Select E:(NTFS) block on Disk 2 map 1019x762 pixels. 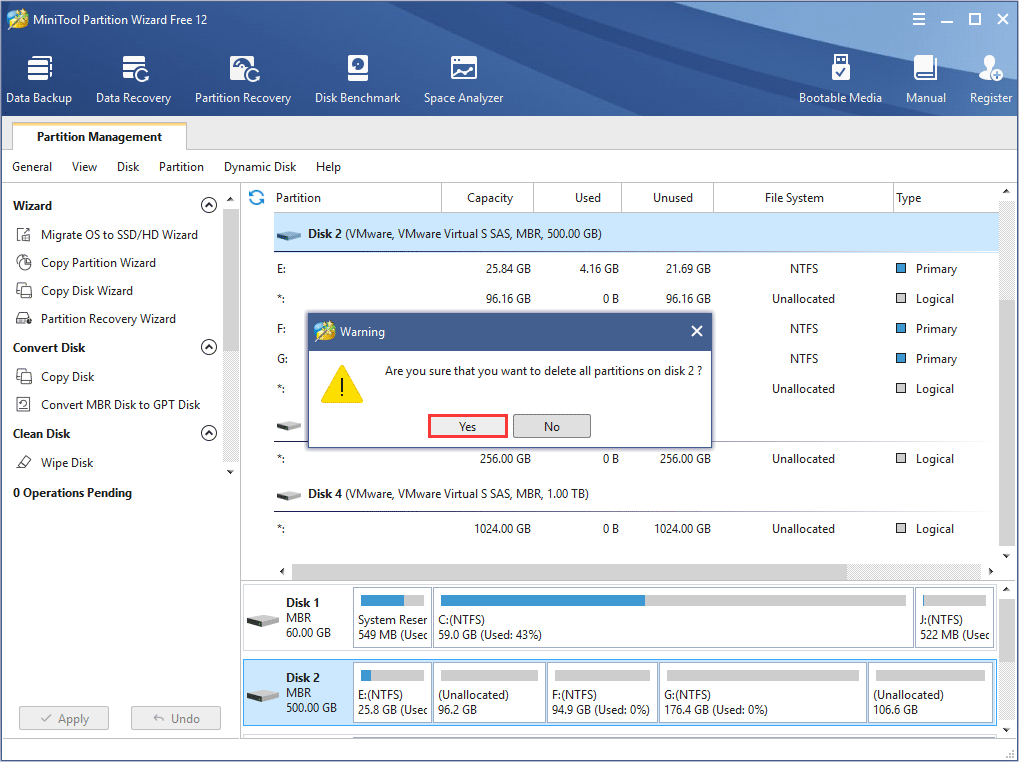point(393,693)
